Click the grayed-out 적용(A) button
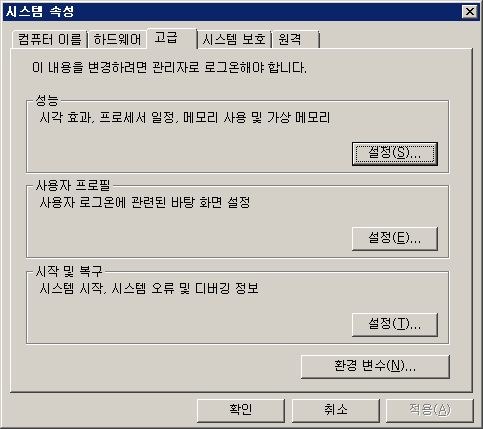Image resolution: width=483 pixels, height=429 pixels. coord(430,410)
